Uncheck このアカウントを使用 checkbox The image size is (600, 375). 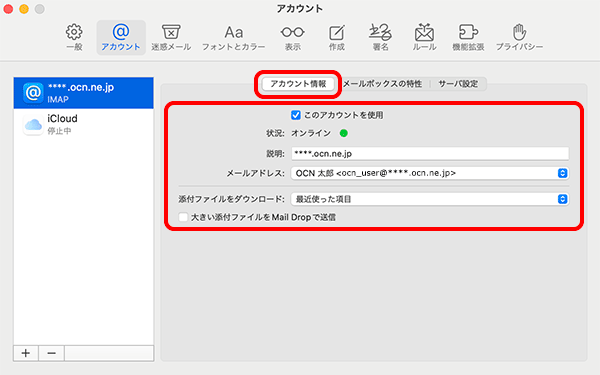coord(295,115)
